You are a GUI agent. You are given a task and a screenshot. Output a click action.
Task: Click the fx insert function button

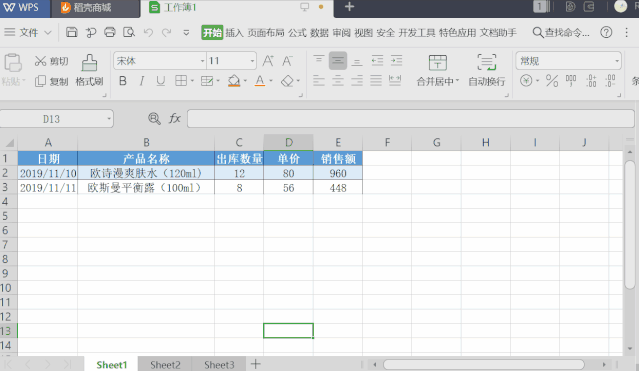coord(175,119)
